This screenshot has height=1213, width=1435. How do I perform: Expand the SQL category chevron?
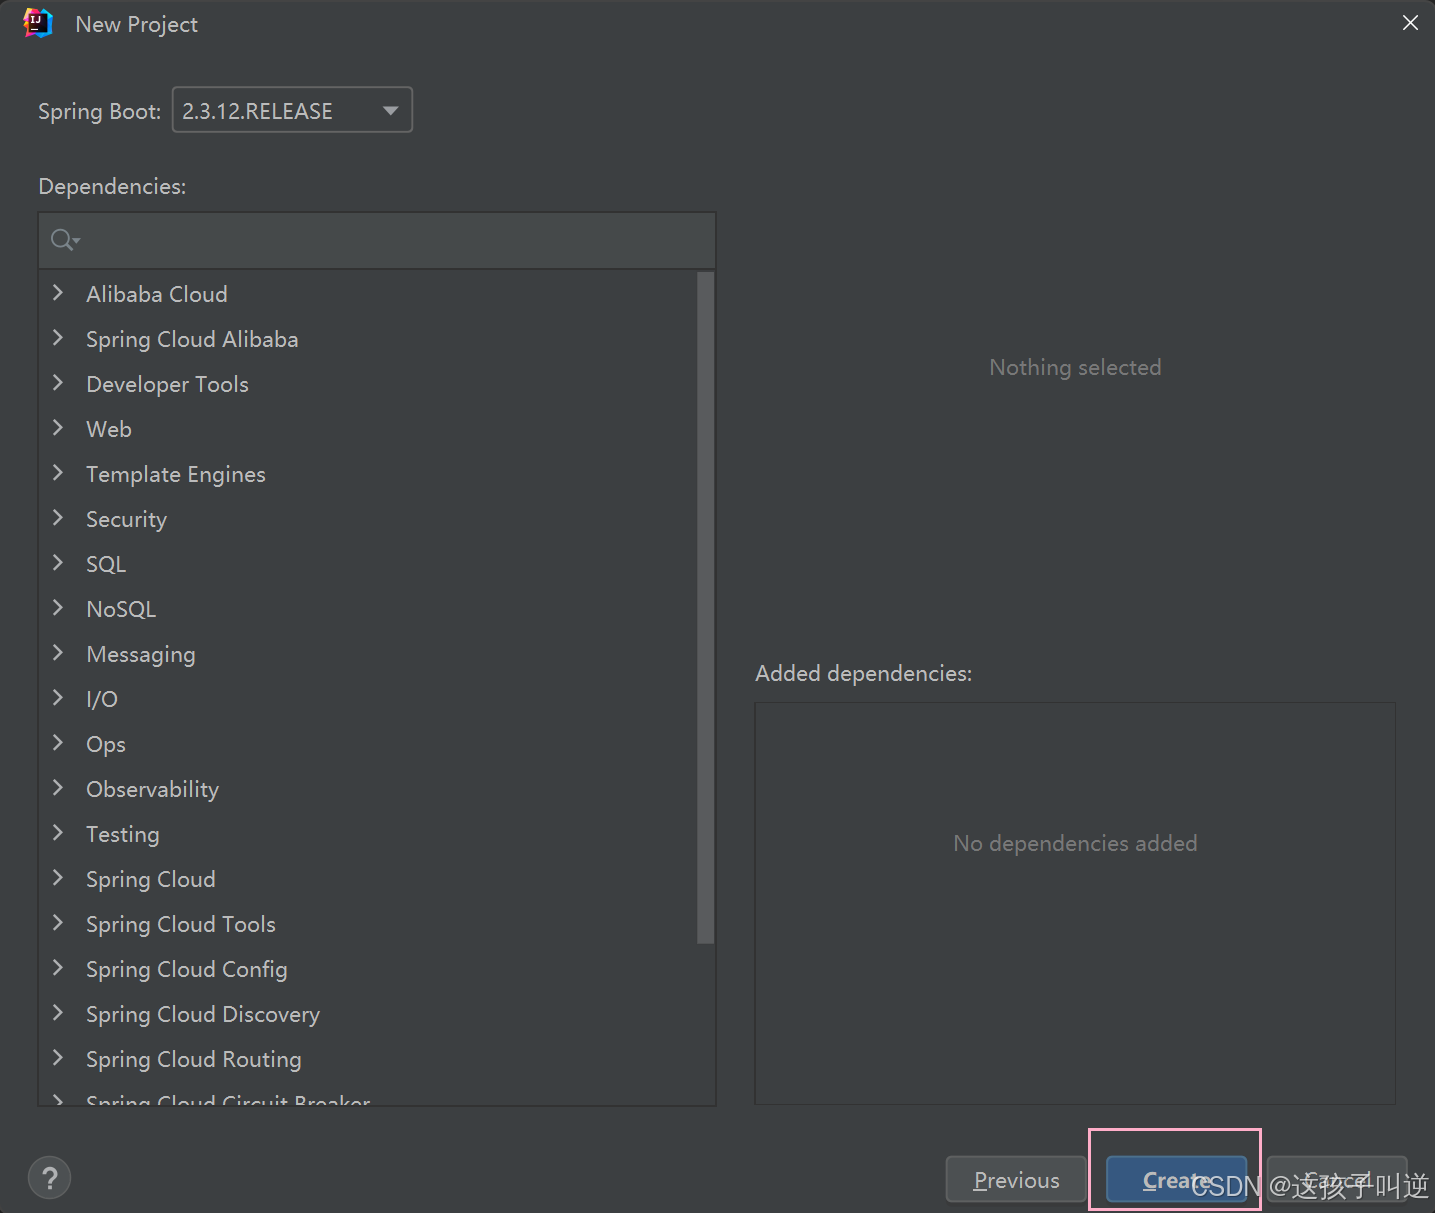tap(58, 563)
